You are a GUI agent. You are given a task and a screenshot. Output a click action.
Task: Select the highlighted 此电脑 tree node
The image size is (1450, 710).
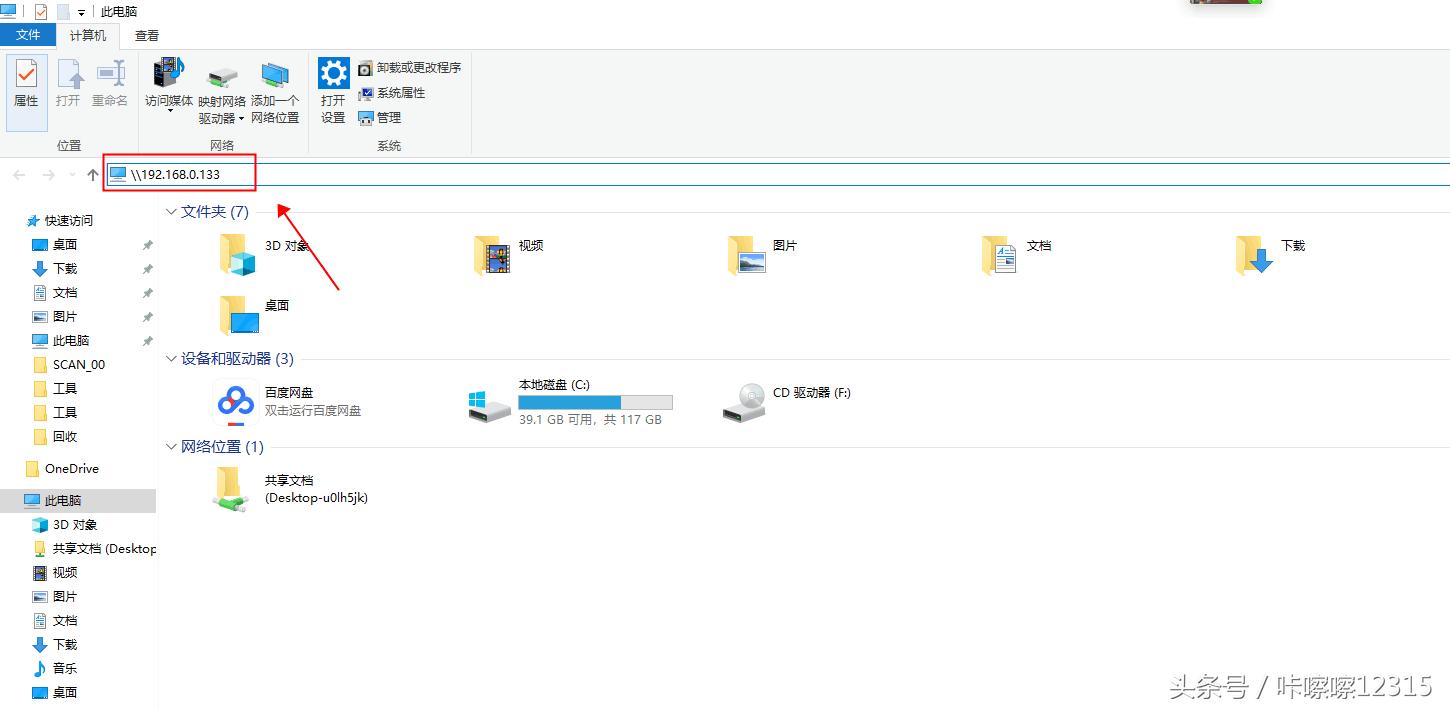[78, 501]
